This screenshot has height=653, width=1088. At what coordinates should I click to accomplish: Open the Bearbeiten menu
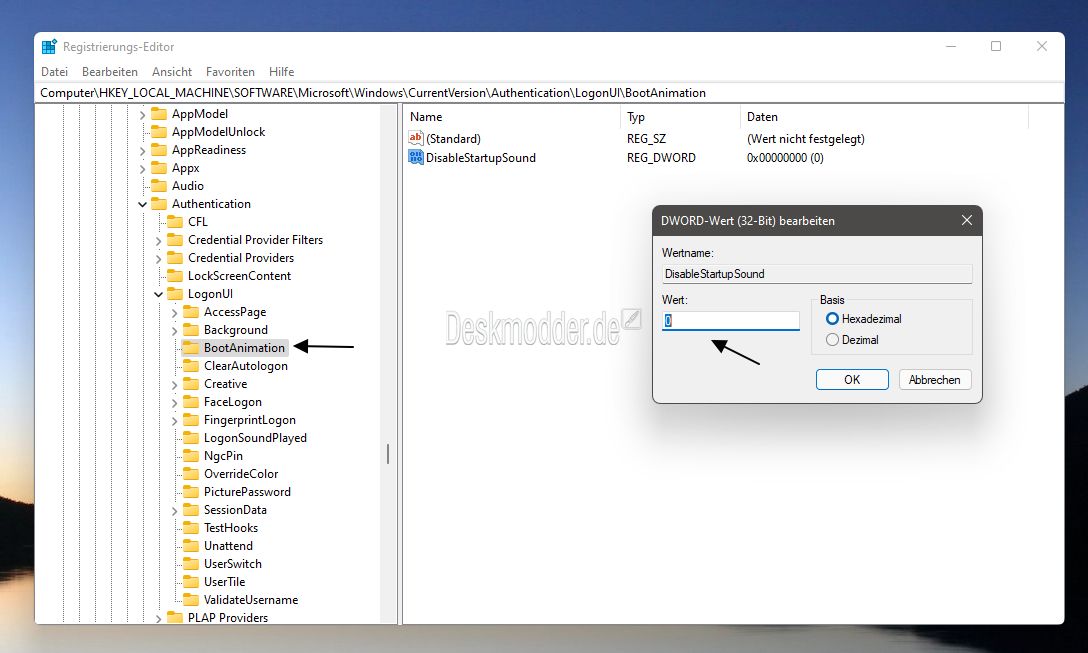click(110, 72)
